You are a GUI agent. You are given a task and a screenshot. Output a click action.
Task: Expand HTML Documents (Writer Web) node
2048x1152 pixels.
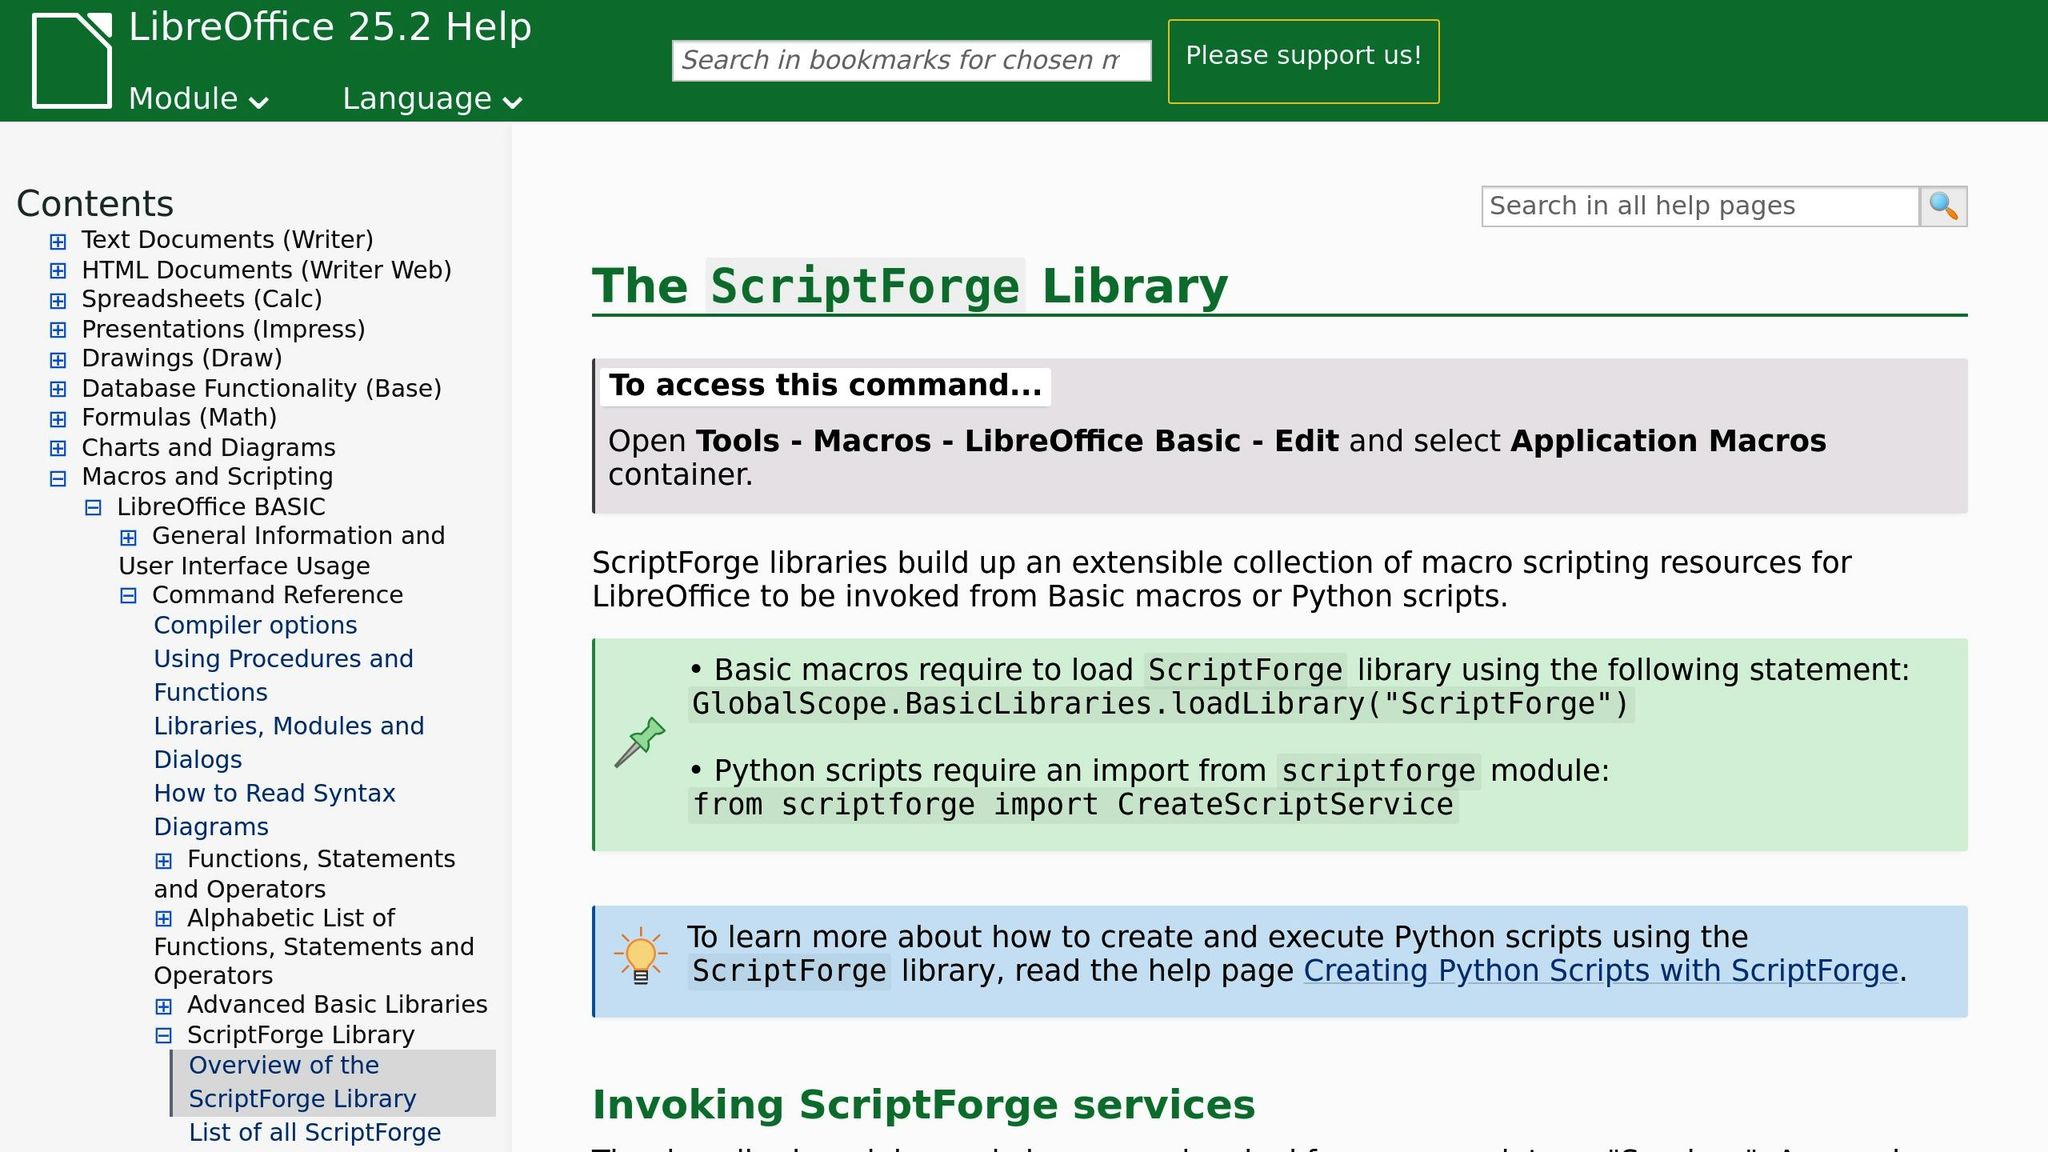58,271
